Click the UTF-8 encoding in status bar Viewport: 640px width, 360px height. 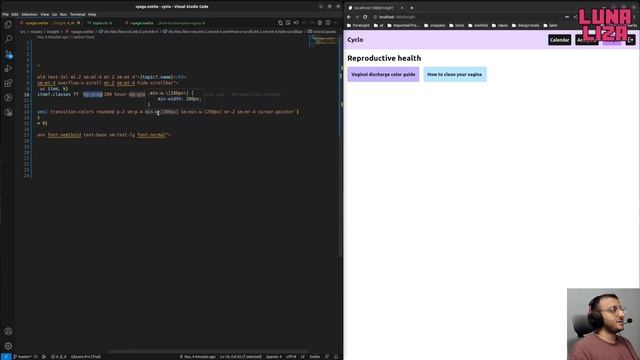point(291,356)
